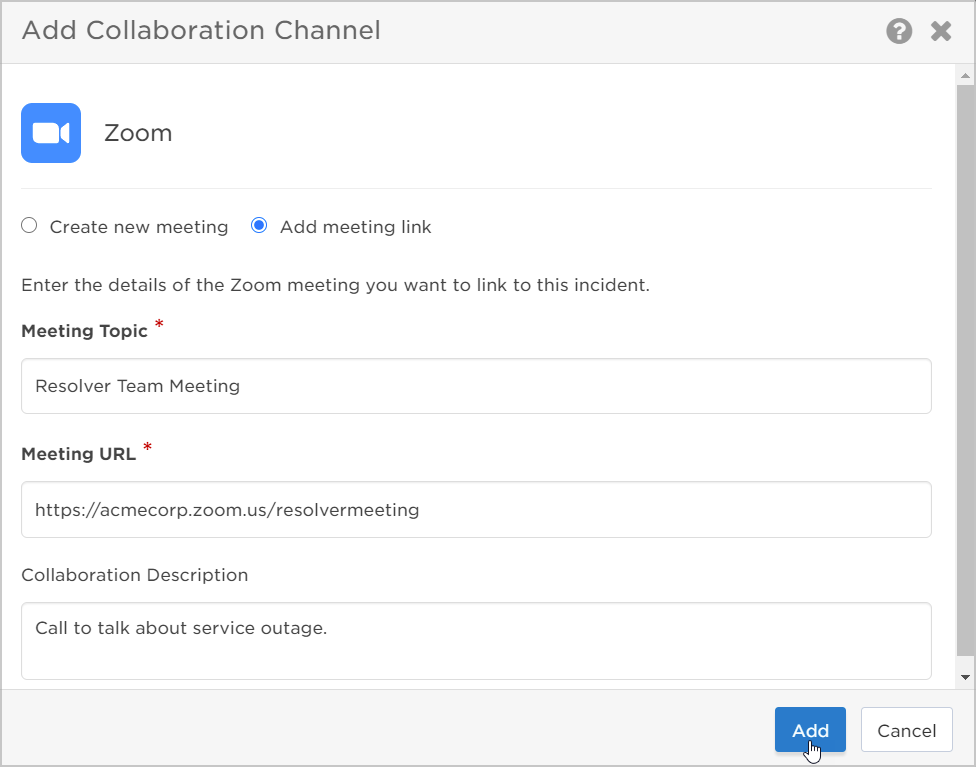Viewport: 976px width, 767px height.
Task: Click the scrollbar up arrow
Action: tap(965, 76)
